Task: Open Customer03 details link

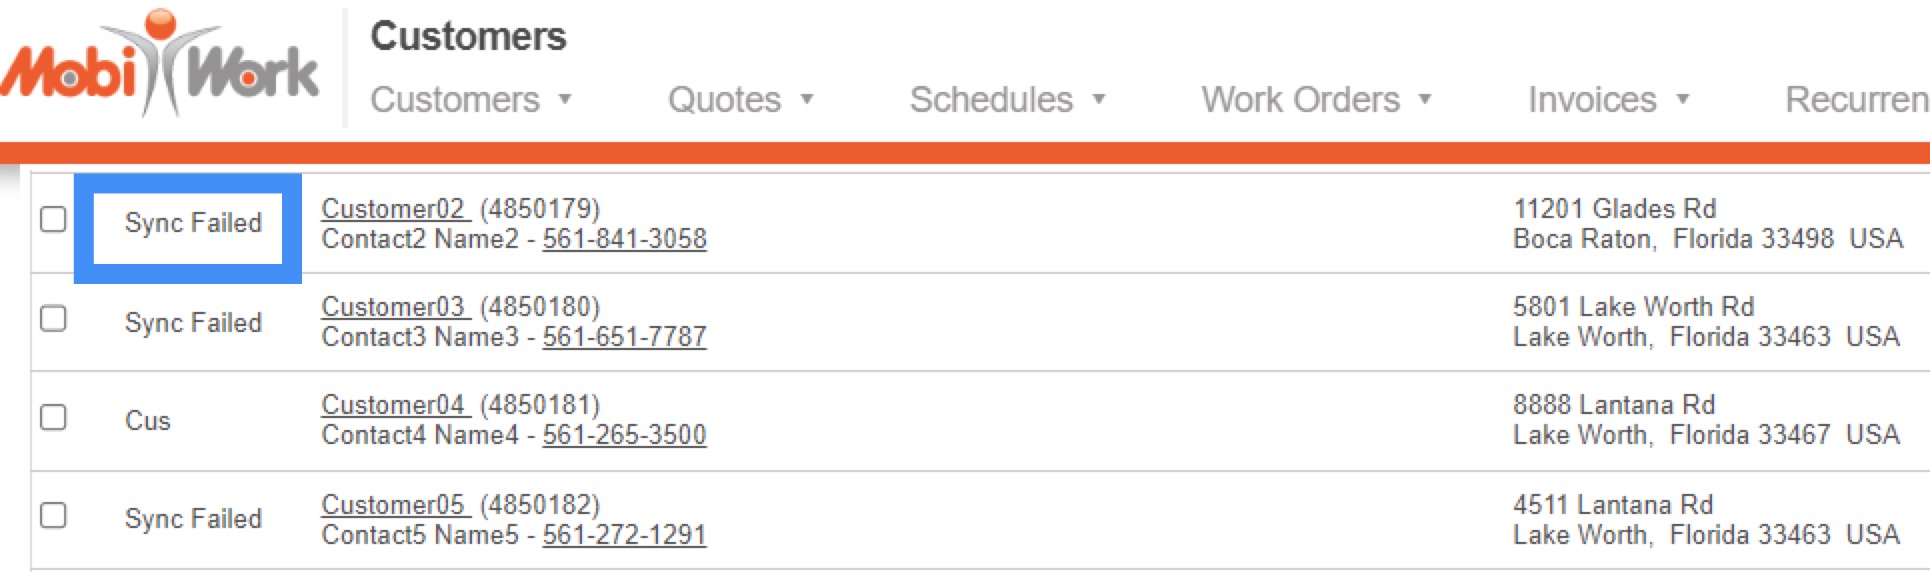Action: (394, 307)
